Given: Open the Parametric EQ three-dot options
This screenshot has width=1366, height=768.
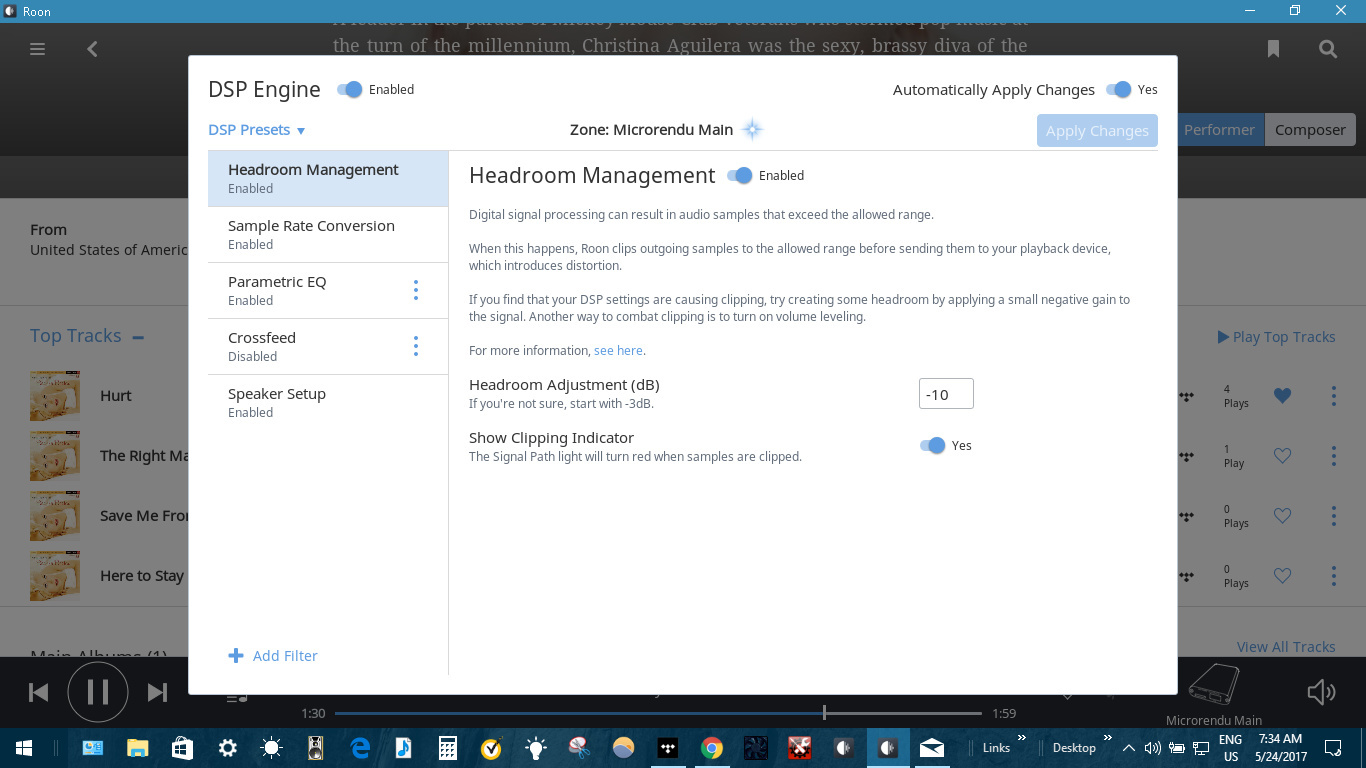Looking at the screenshot, I should (416, 290).
